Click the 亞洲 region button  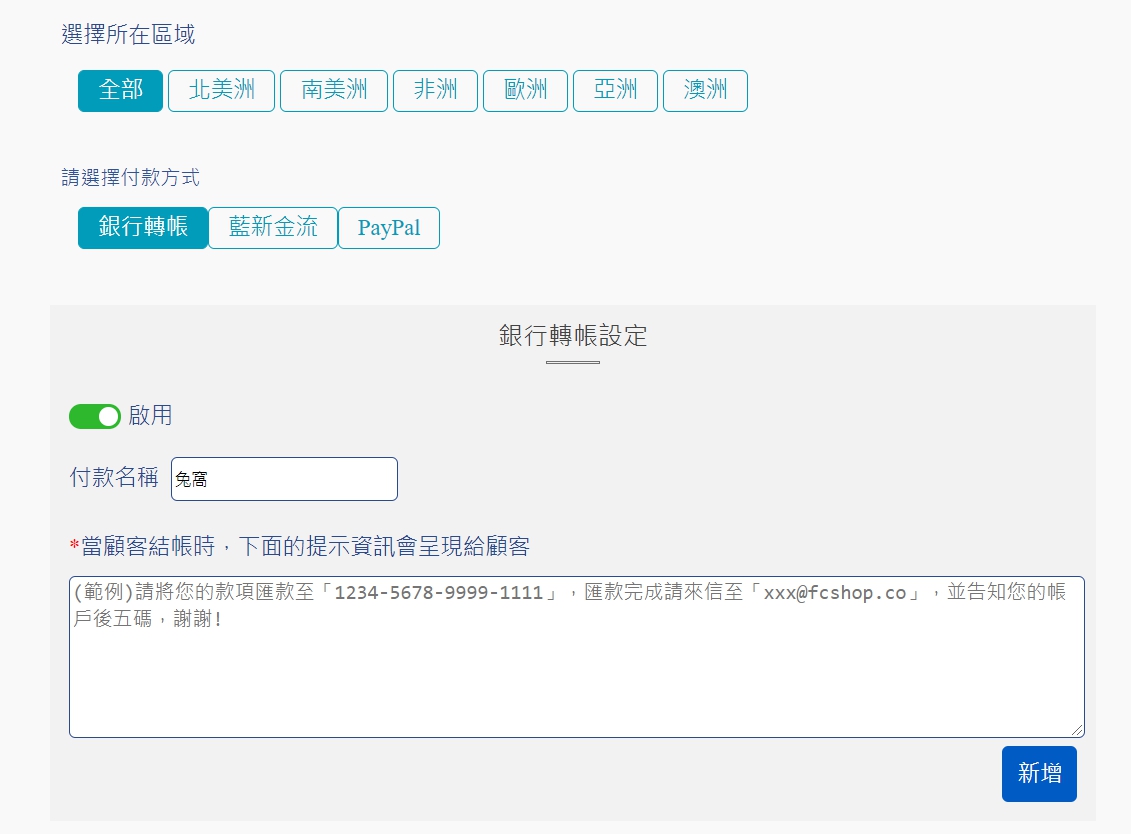[x=615, y=91]
